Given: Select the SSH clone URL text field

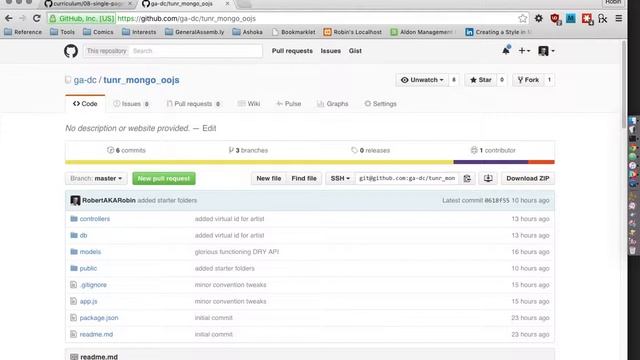Looking at the screenshot, I should pos(407,178).
